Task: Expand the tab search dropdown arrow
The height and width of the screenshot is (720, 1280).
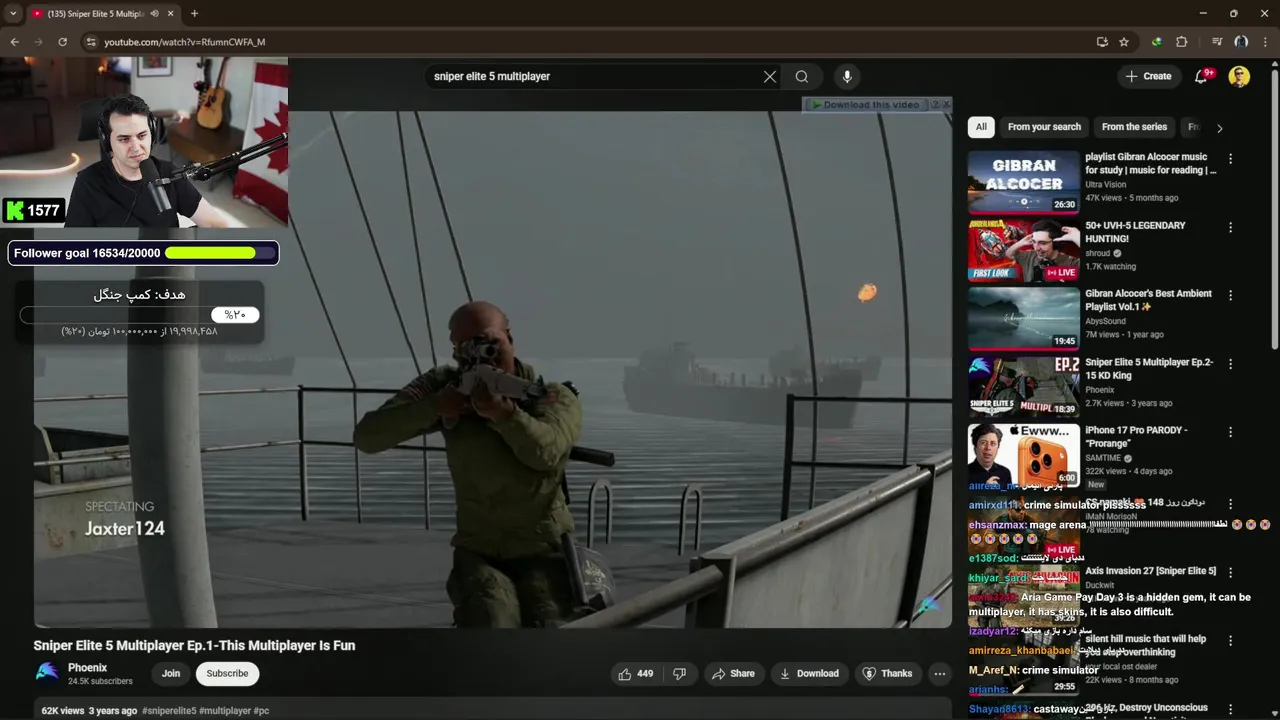Action: [12, 14]
